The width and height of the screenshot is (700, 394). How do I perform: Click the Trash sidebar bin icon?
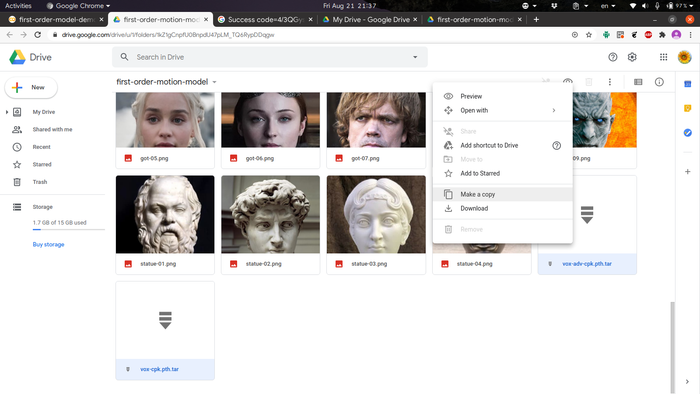coord(17,182)
